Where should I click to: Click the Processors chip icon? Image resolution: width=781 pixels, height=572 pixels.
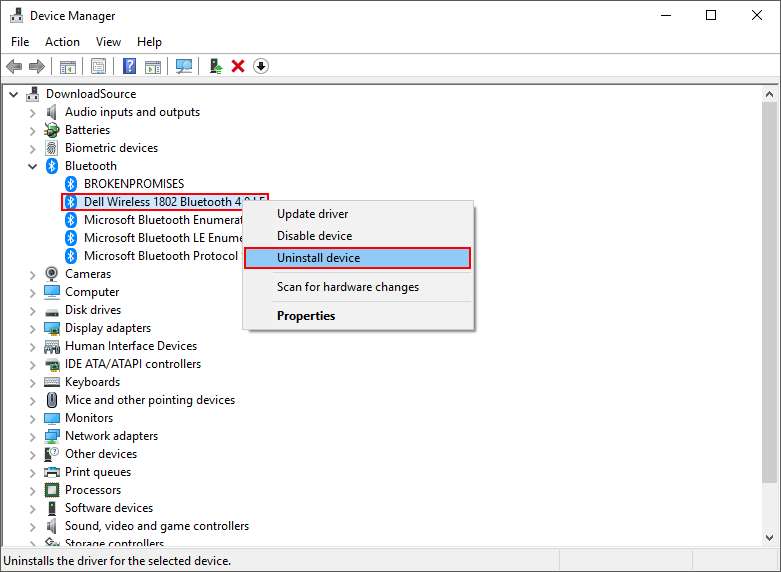[52, 490]
